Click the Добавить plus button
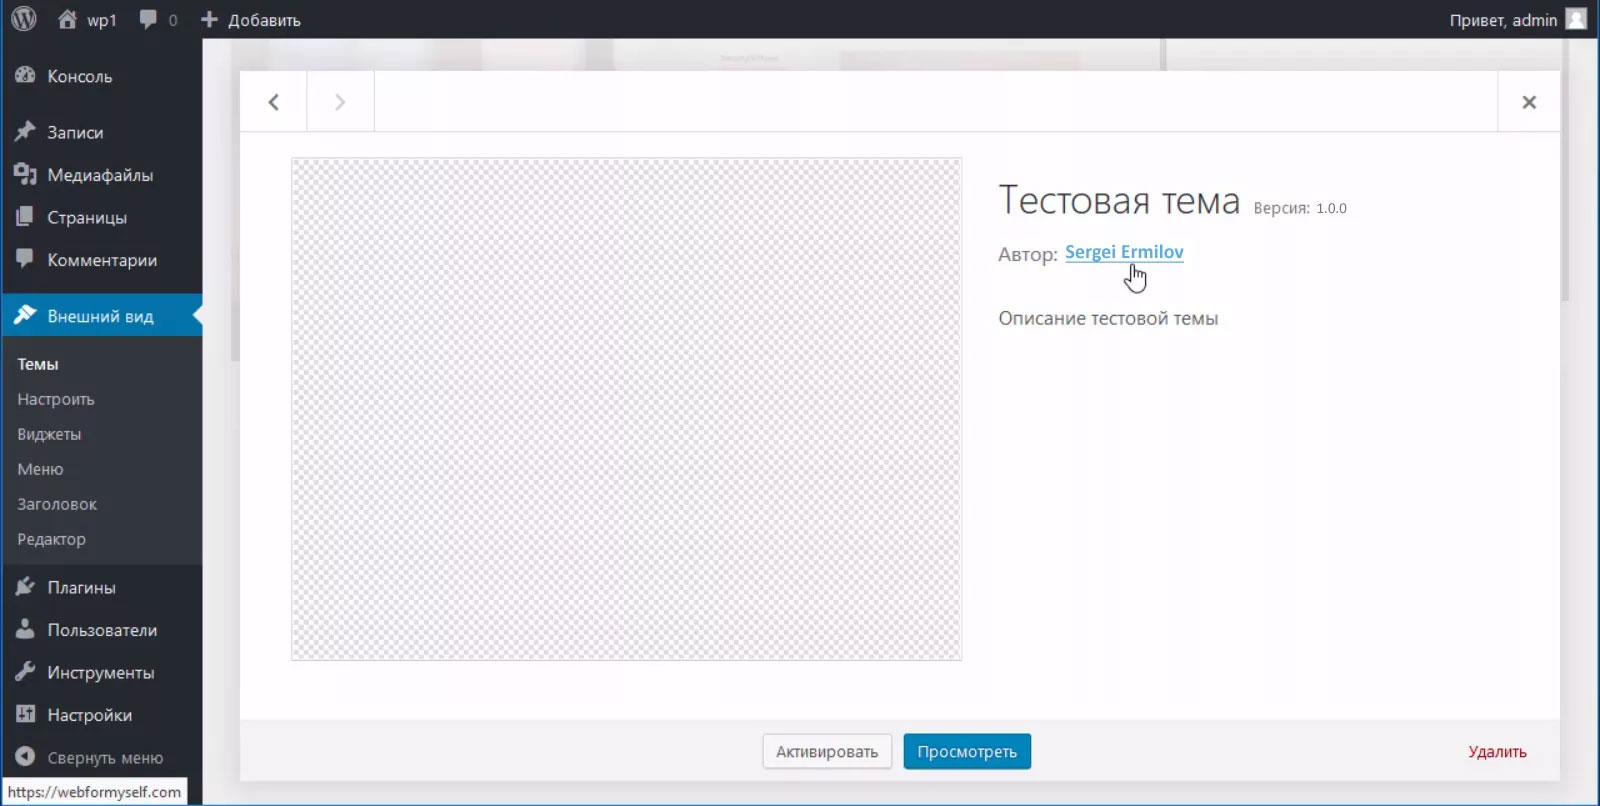Image resolution: width=1600 pixels, height=806 pixels. [250, 20]
